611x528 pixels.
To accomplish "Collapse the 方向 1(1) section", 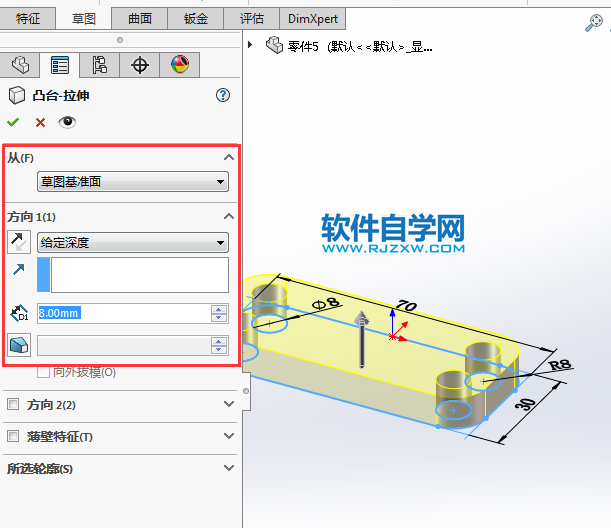I will click(x=229, y=216).
